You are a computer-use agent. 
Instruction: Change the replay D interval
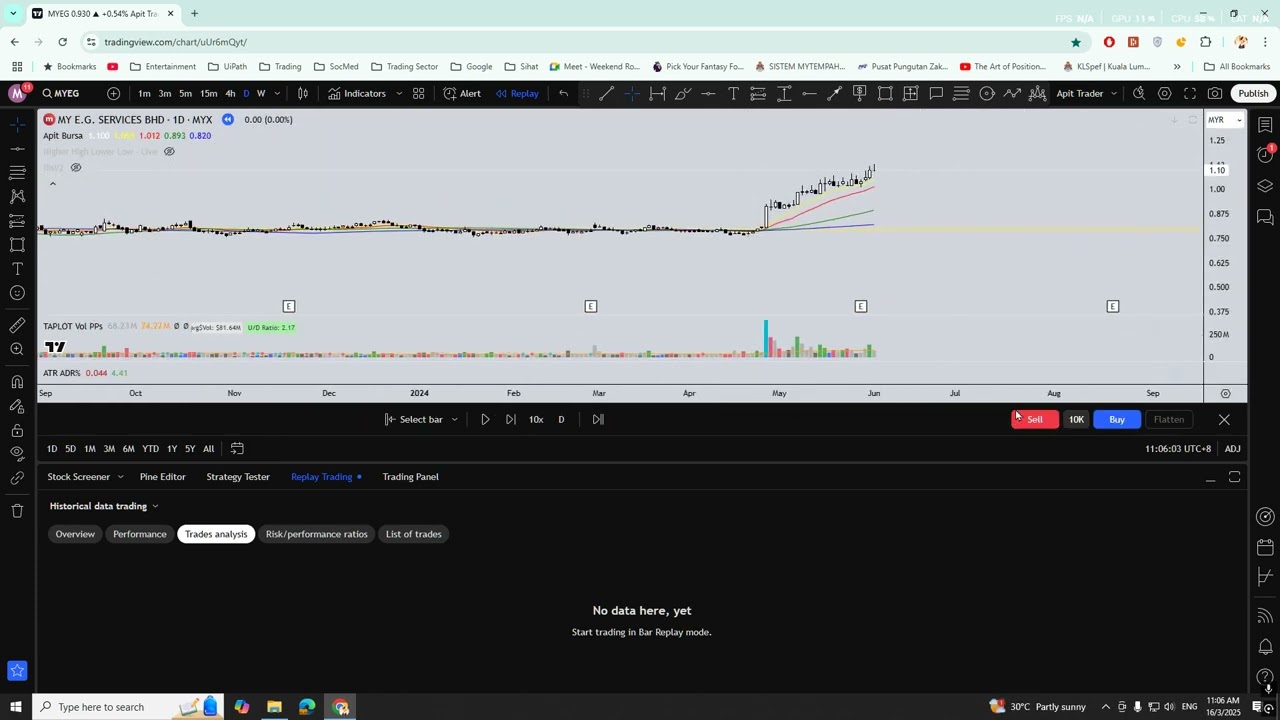coord(561,419)
